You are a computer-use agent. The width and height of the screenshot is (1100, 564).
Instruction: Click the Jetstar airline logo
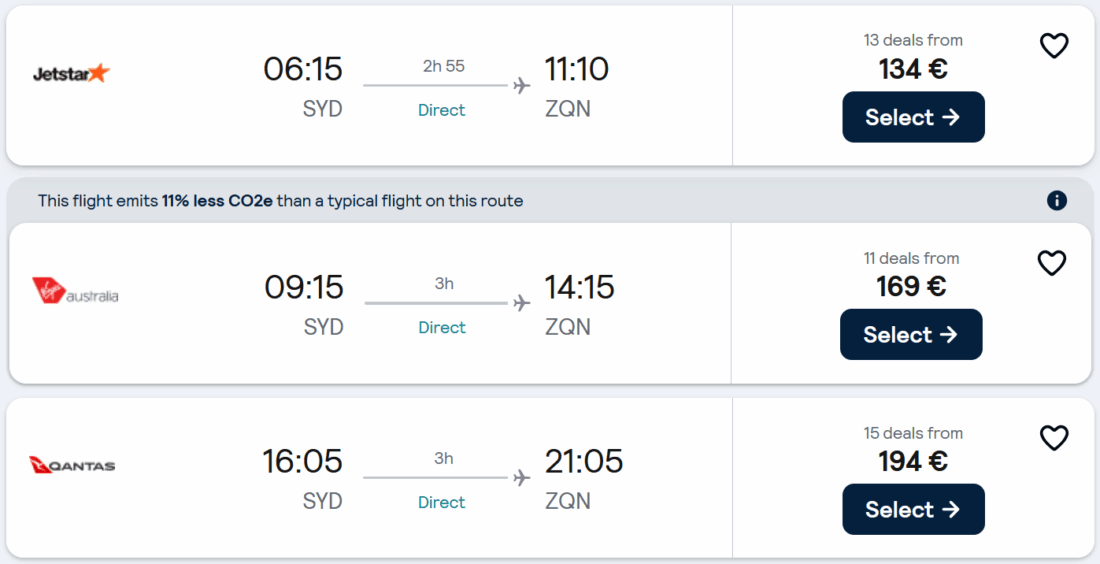[x=71, y=73]
